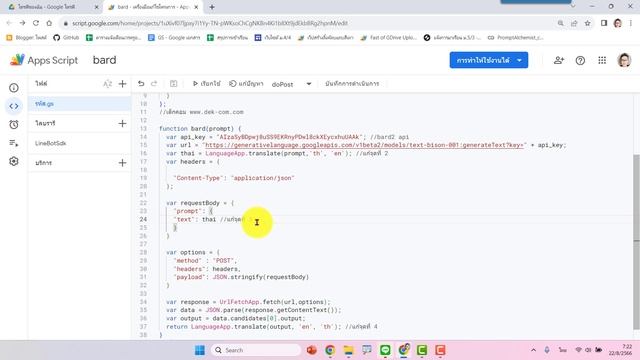
Task: Click the generativelanguage API URL in code
Action: [x=364, y=145]
